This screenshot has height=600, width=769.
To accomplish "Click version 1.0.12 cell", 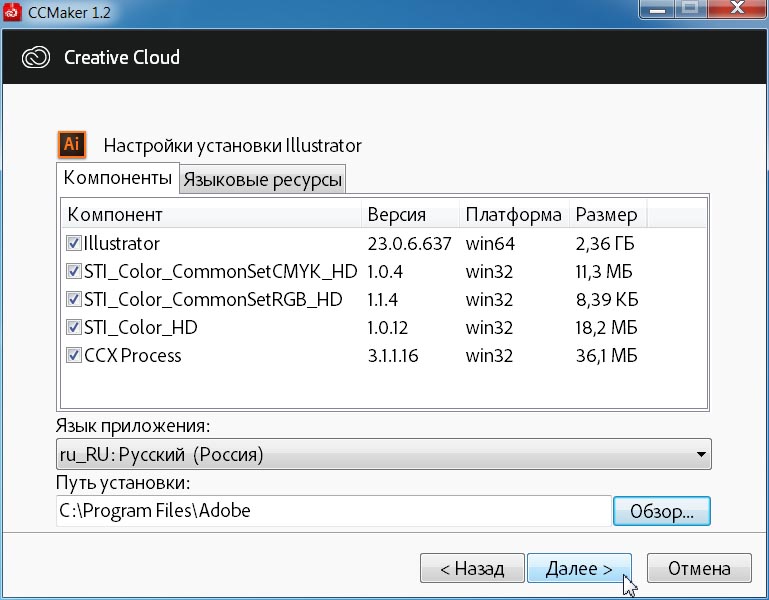I will click(x=387, y=327).
